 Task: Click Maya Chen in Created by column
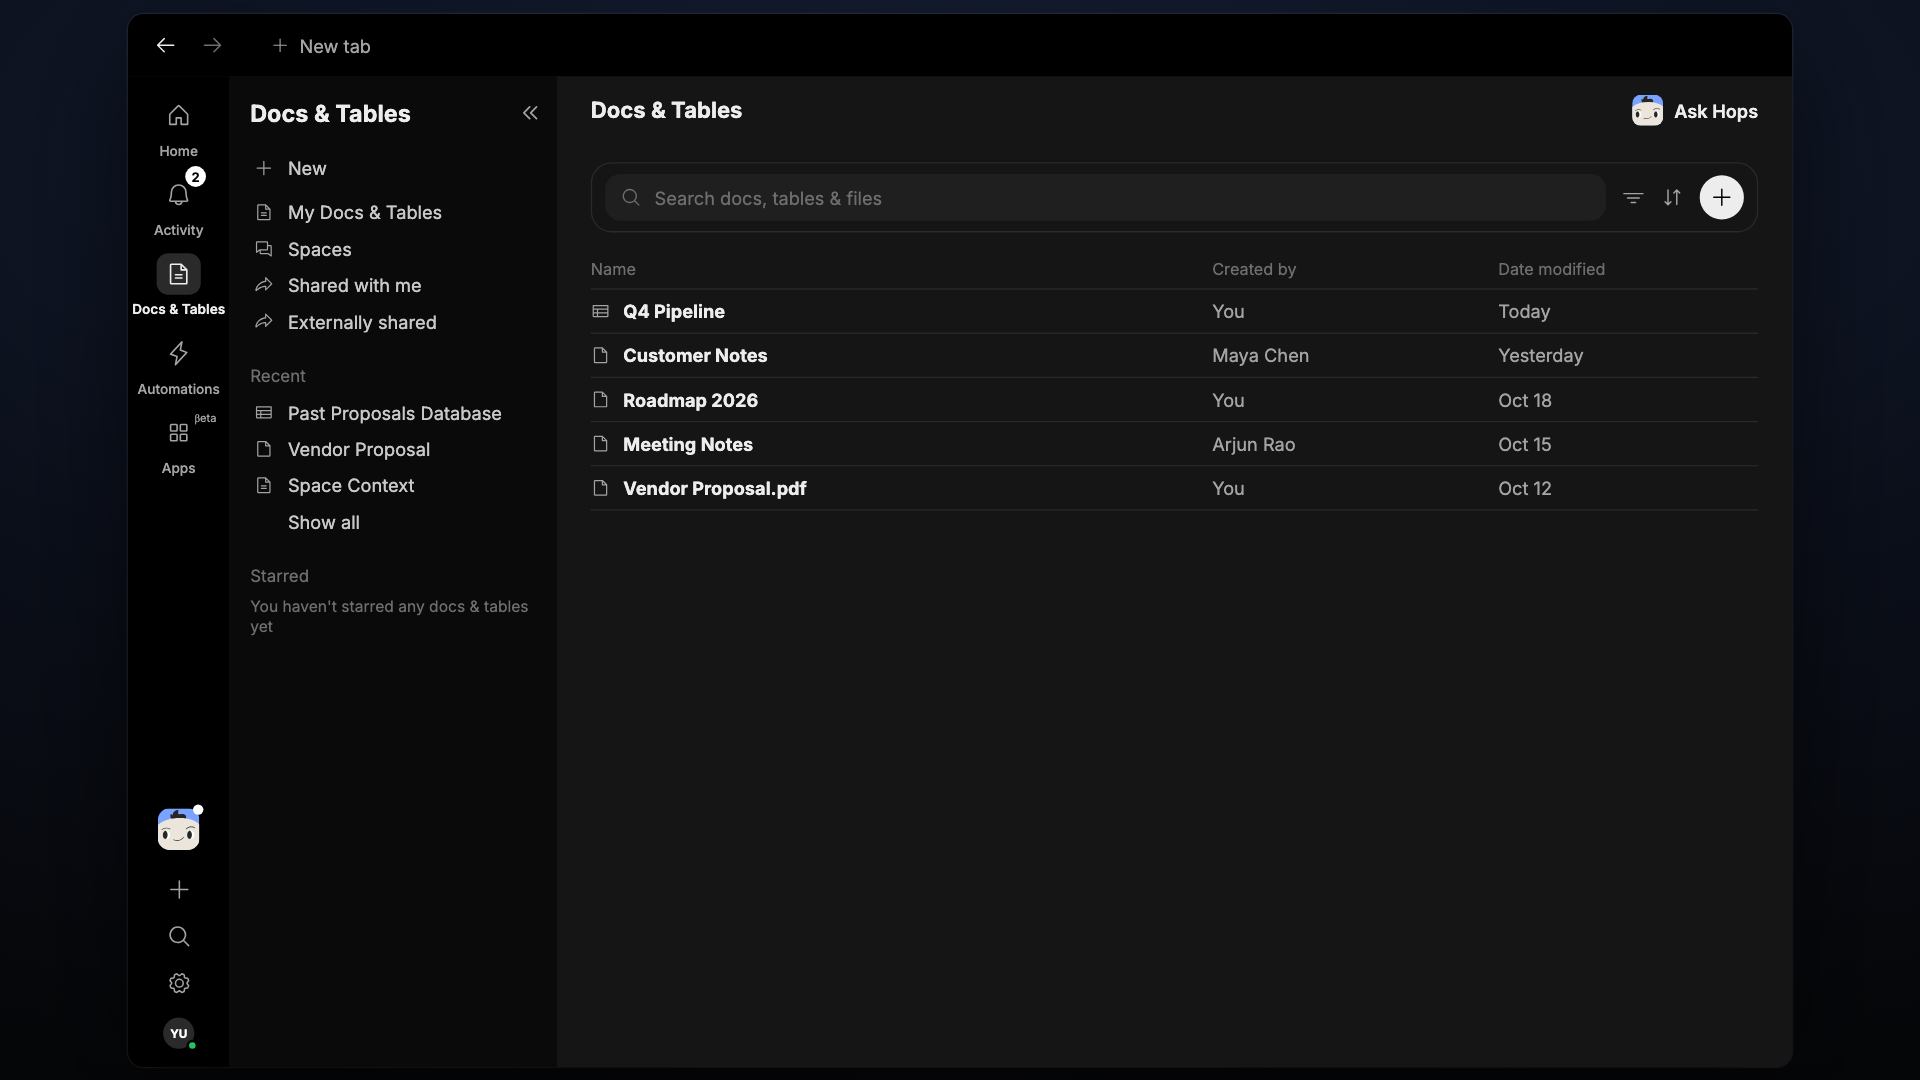pos(1260,355)
